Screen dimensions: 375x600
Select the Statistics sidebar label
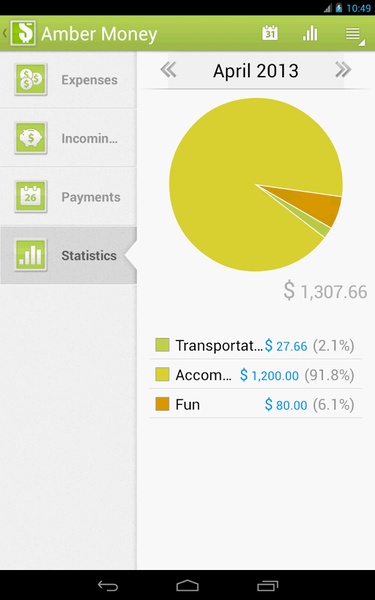pos(89,256)
